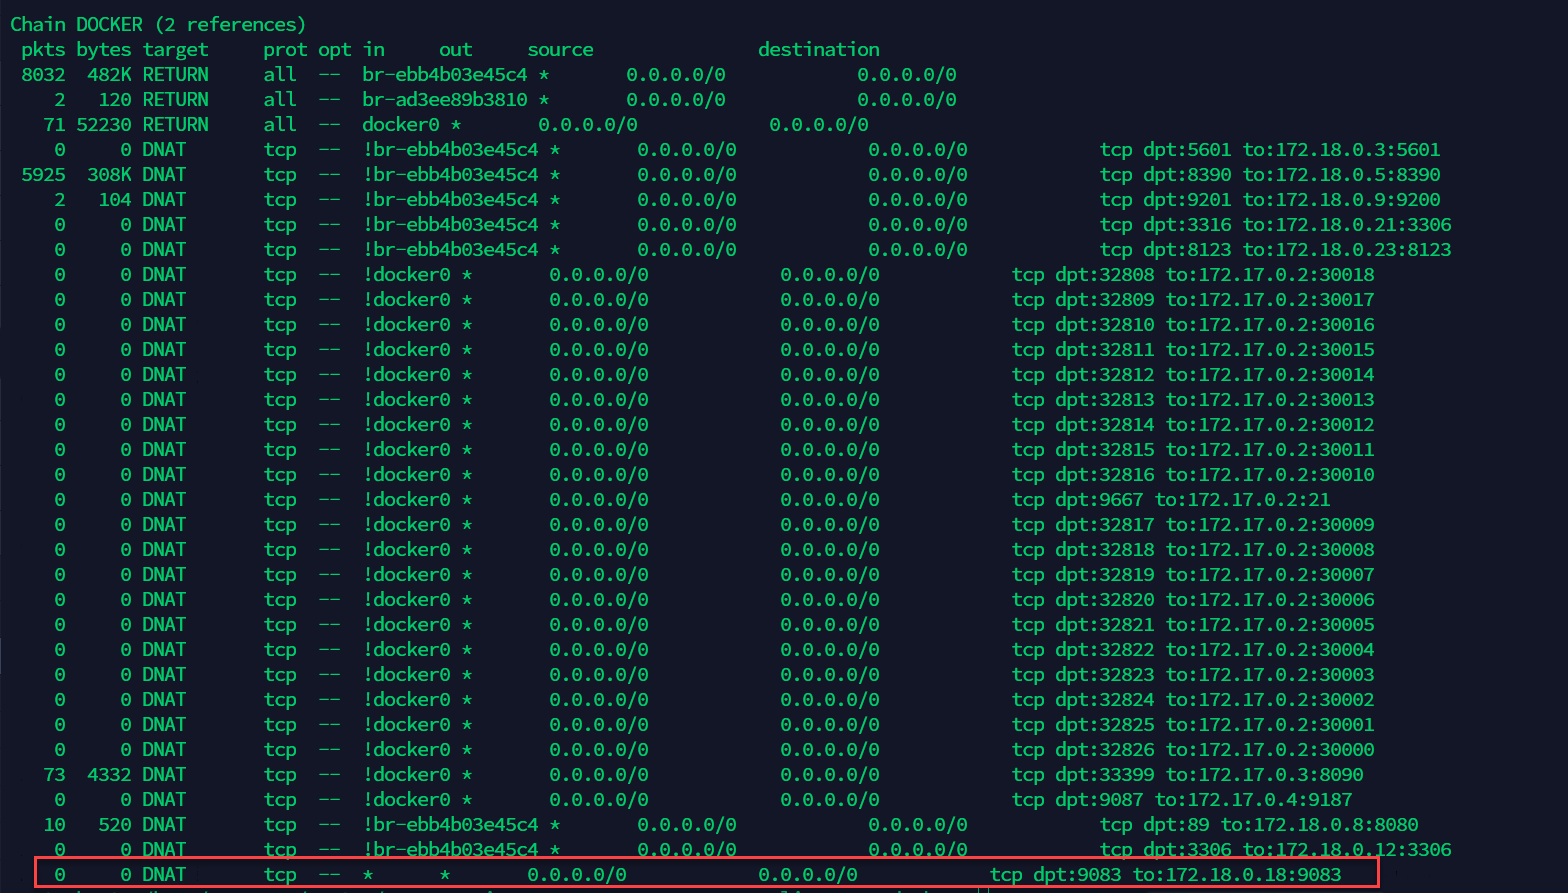The width and height of the screenshot is (1568, 893).
Task: Click 'tcp dpt:89 to:172.18.0.8:8080' text
Action: coord(1259,824)
